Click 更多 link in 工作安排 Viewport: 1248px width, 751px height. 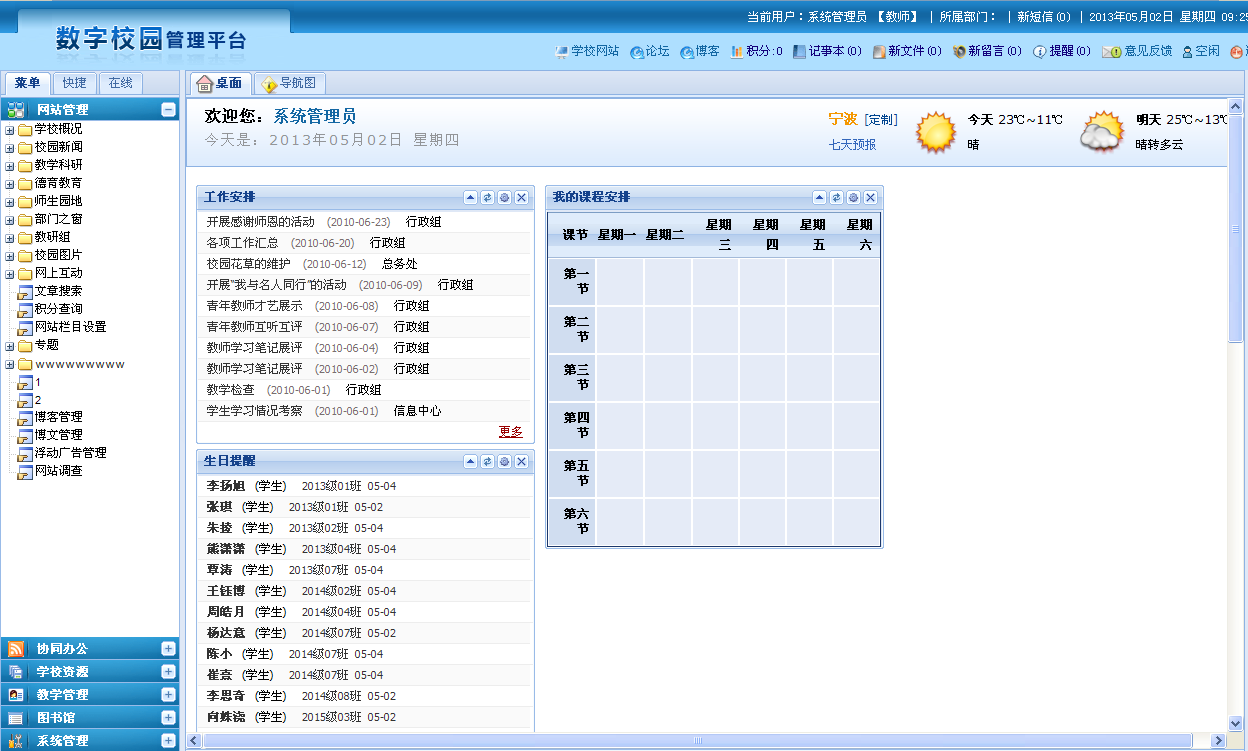(x=511, y=432)
